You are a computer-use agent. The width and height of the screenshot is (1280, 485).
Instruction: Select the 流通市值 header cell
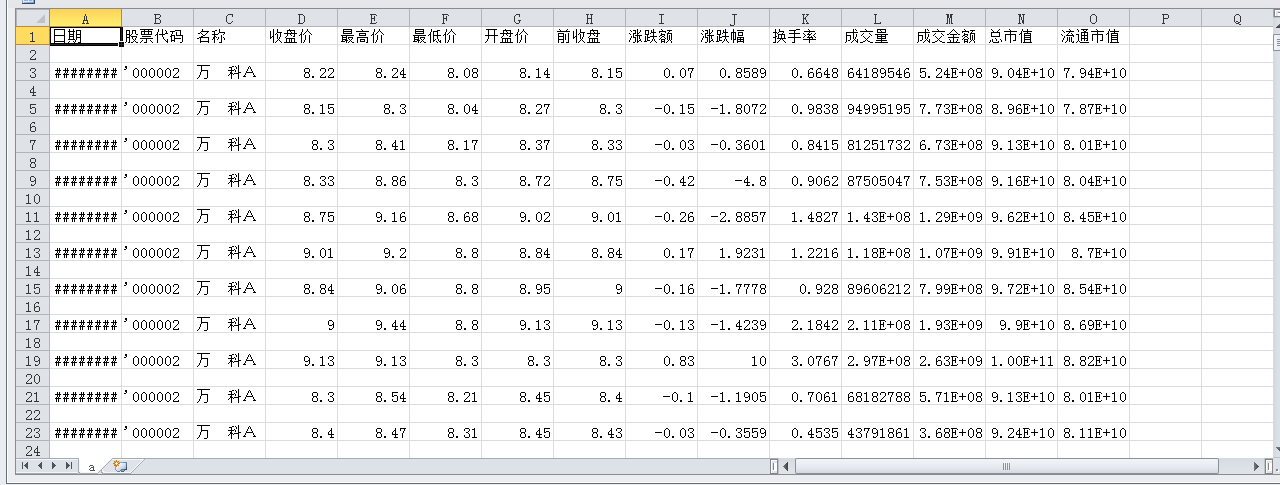[x=1093, y=36]
